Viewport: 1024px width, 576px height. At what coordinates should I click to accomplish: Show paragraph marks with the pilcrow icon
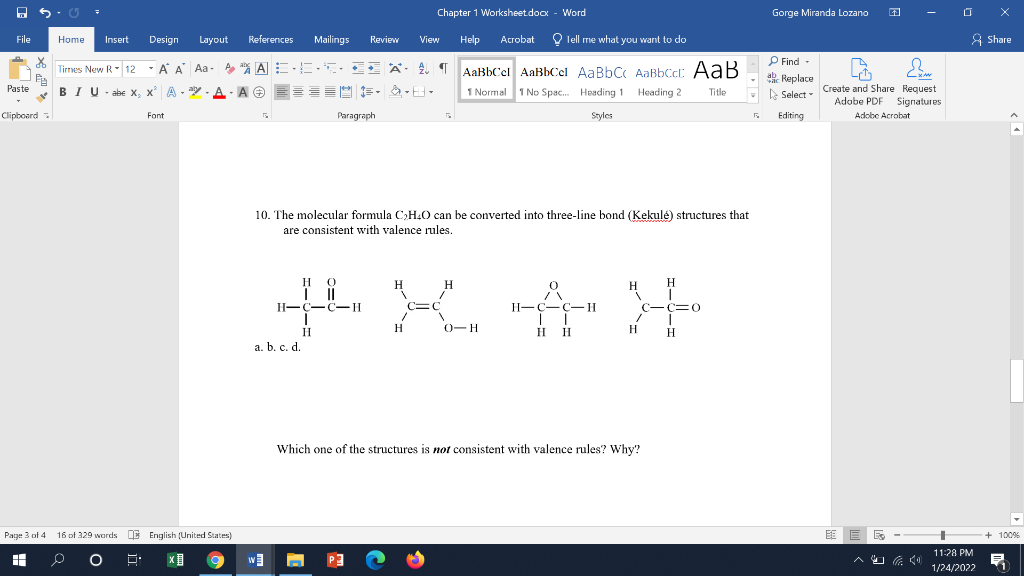pyautogui.click(x=441, y=68)
